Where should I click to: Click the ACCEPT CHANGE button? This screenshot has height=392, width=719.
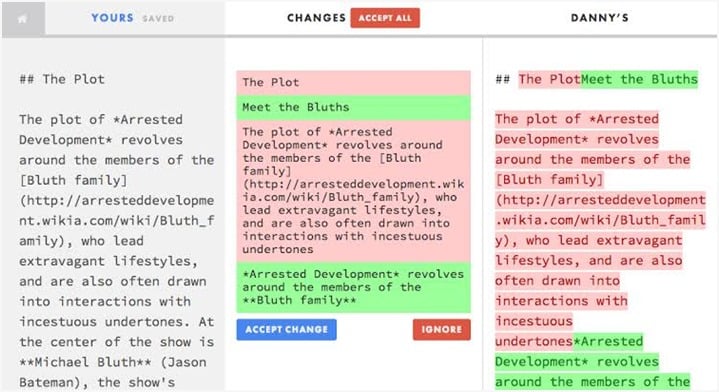[287, 330]
